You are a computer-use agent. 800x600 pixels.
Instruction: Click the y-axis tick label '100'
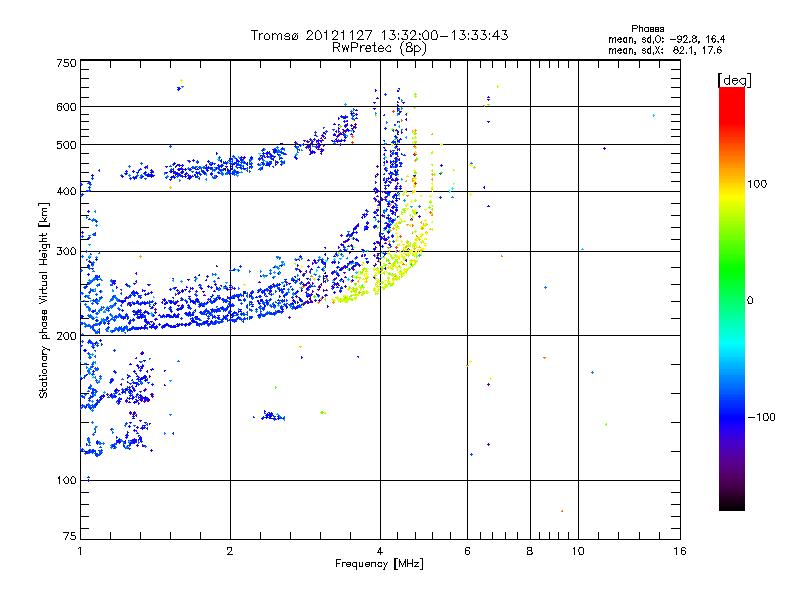66,481
